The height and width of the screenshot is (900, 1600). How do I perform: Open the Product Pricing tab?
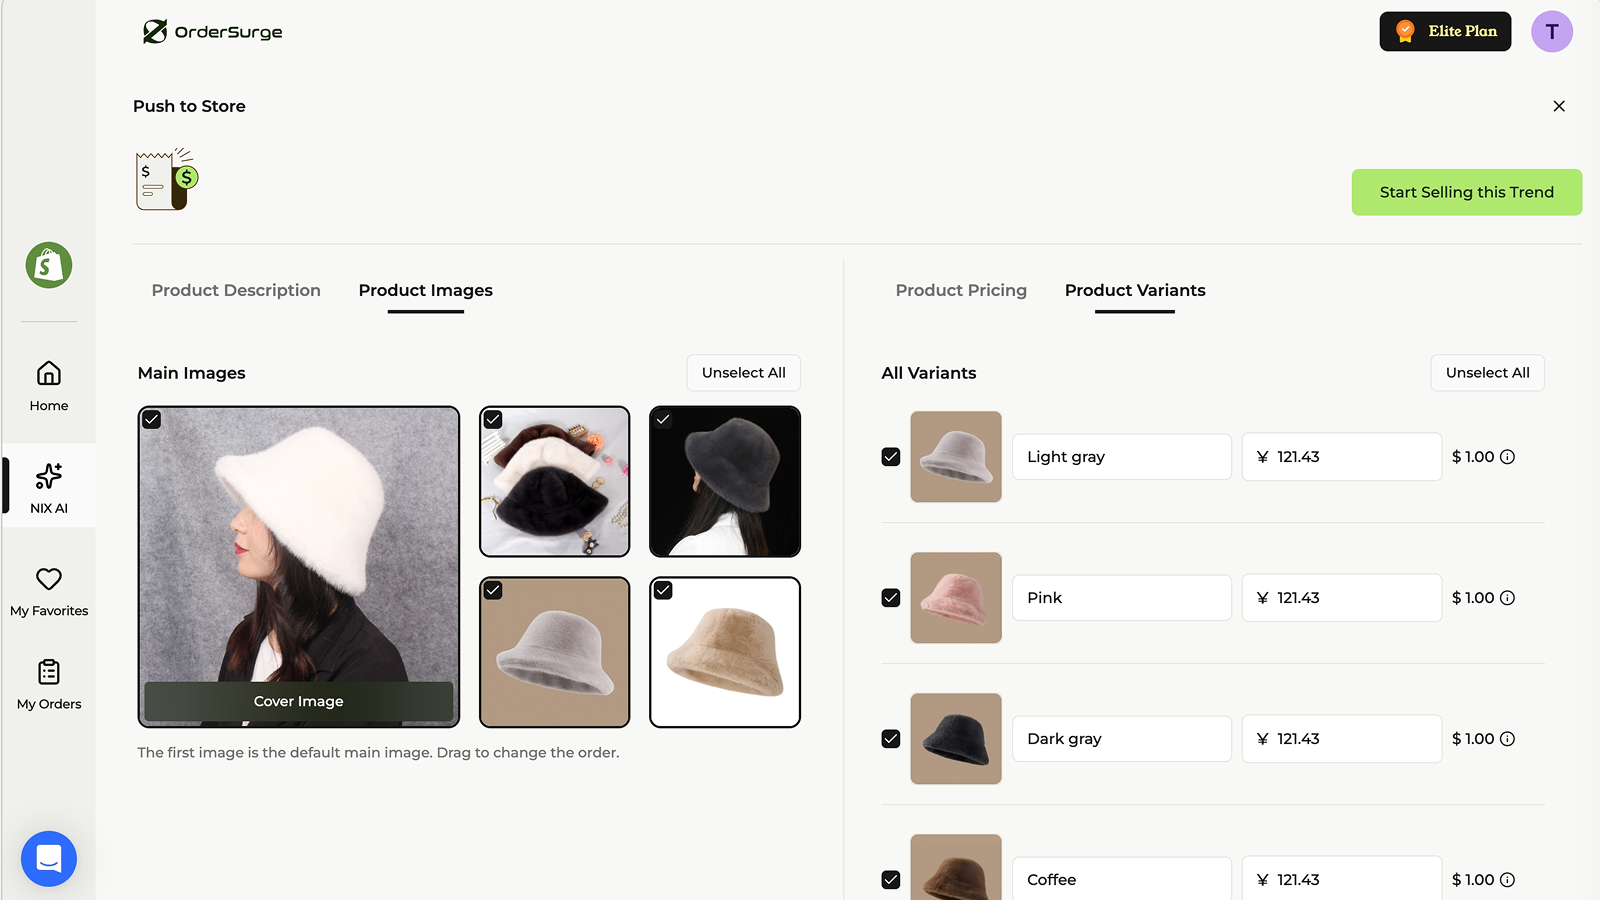(961, 290)
